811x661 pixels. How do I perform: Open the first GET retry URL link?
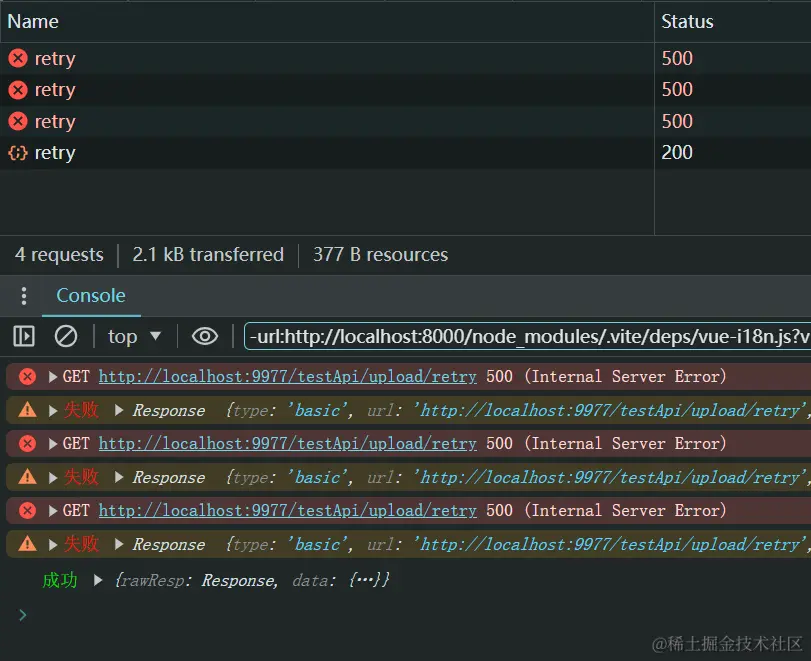[x=288, y=377]
